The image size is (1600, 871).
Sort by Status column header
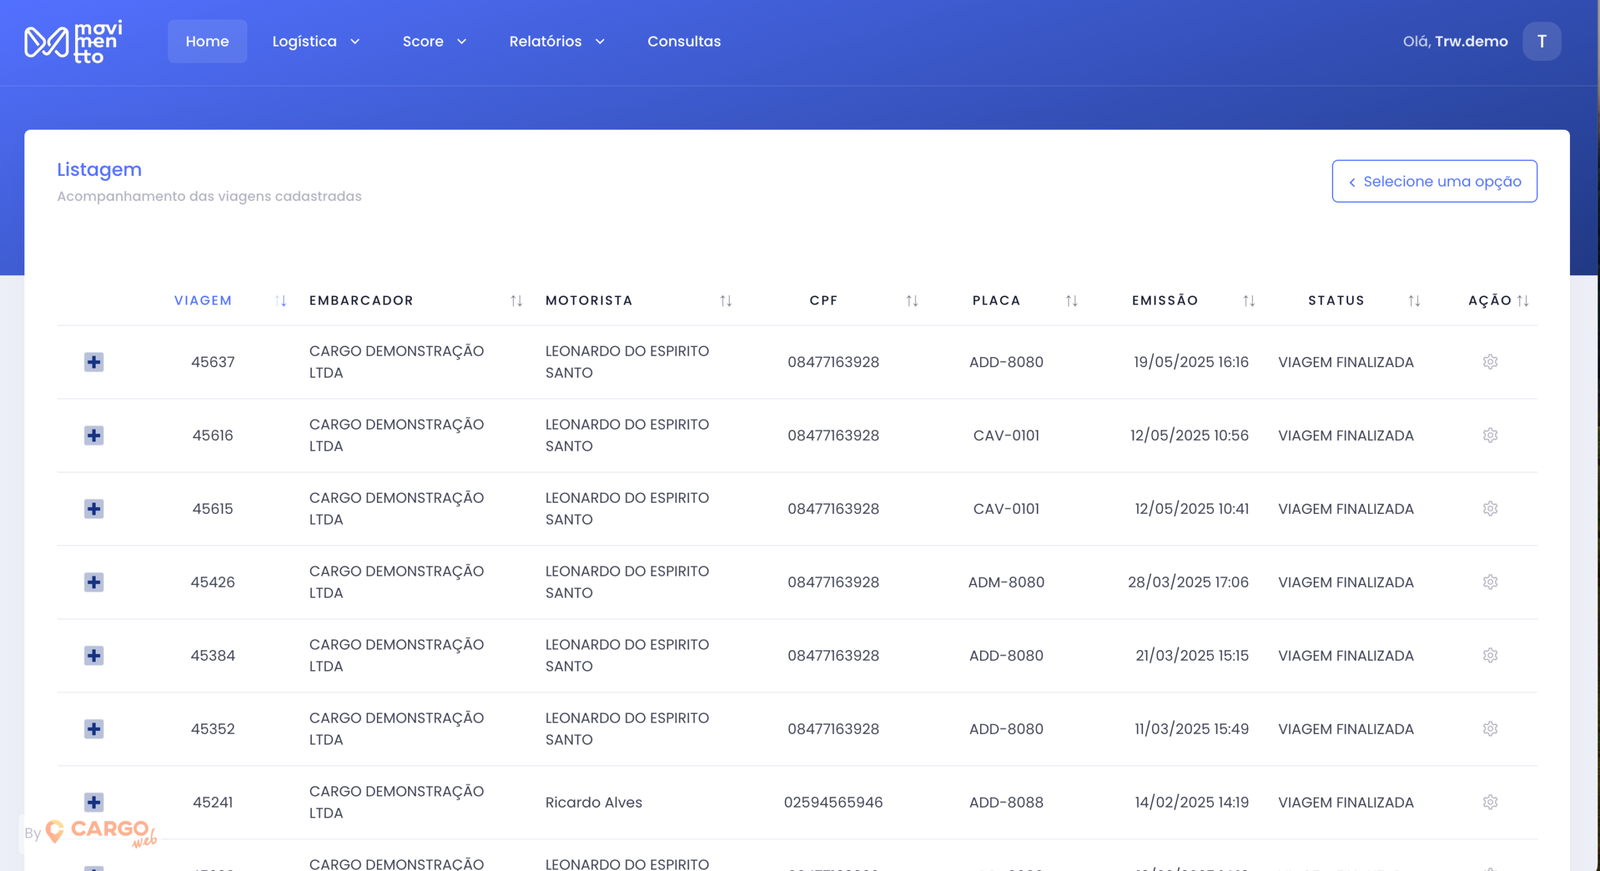point(1336,301)
